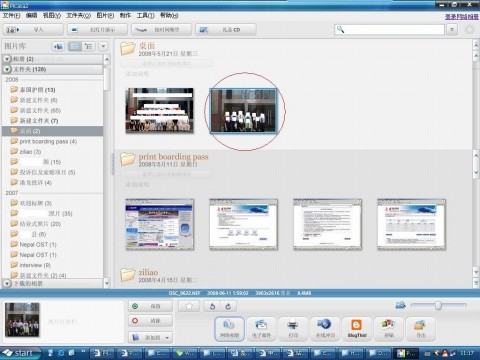Open the web album upload button
The height and width of the screenshot is (360, 480).
pyautogui.click(x=229, y=328)
